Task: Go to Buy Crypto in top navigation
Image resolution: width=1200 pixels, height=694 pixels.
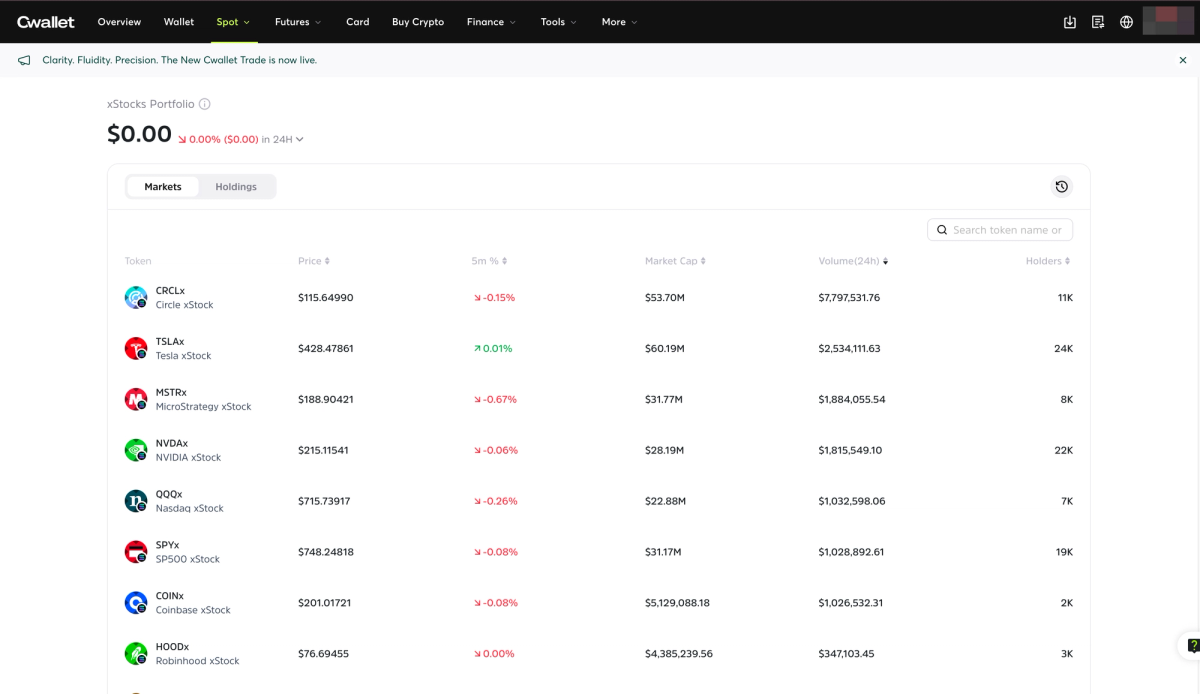Action: coord(418,22)
